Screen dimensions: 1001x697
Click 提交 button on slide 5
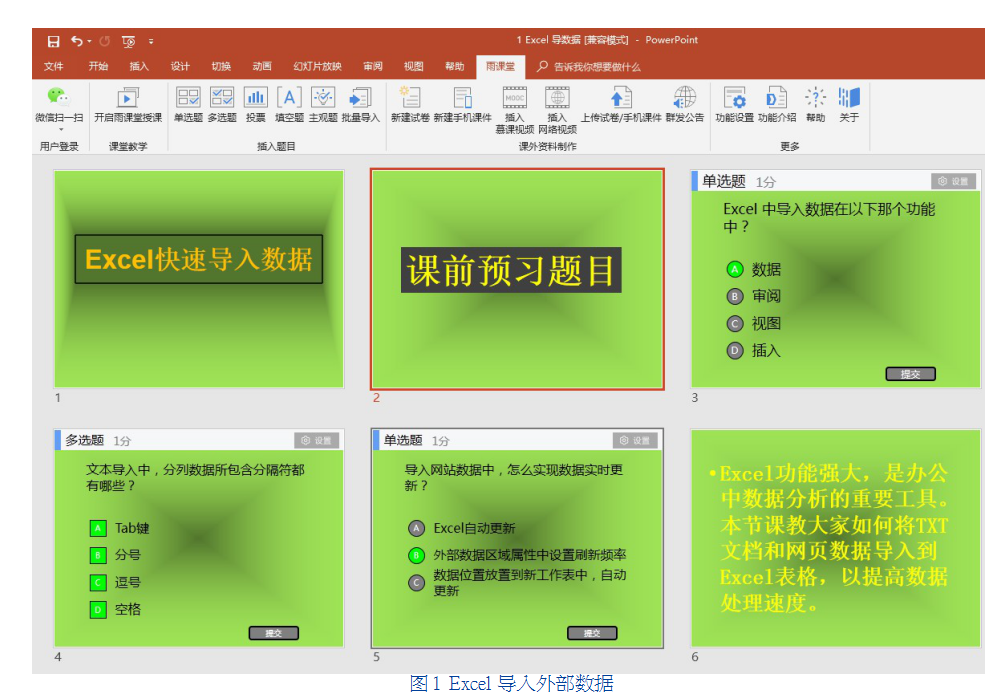pyautogui.click(x=592, y=633)
